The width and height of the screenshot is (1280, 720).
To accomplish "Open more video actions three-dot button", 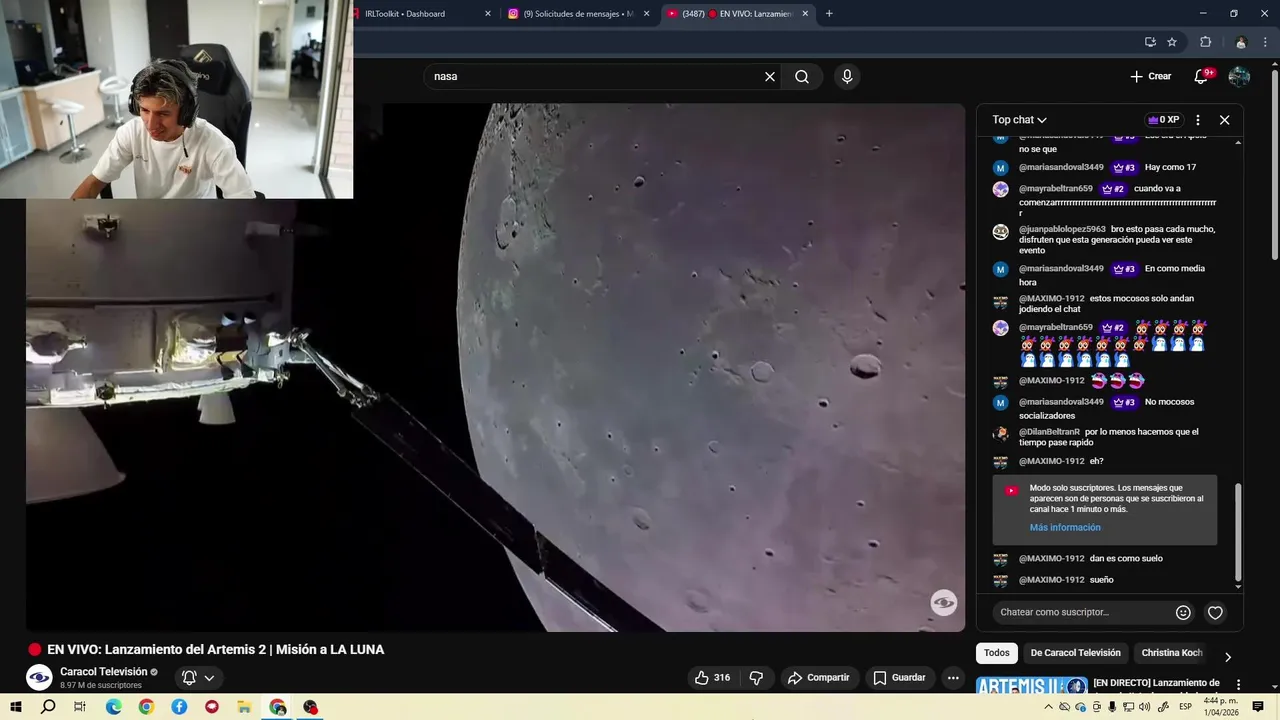I will 953,678.
